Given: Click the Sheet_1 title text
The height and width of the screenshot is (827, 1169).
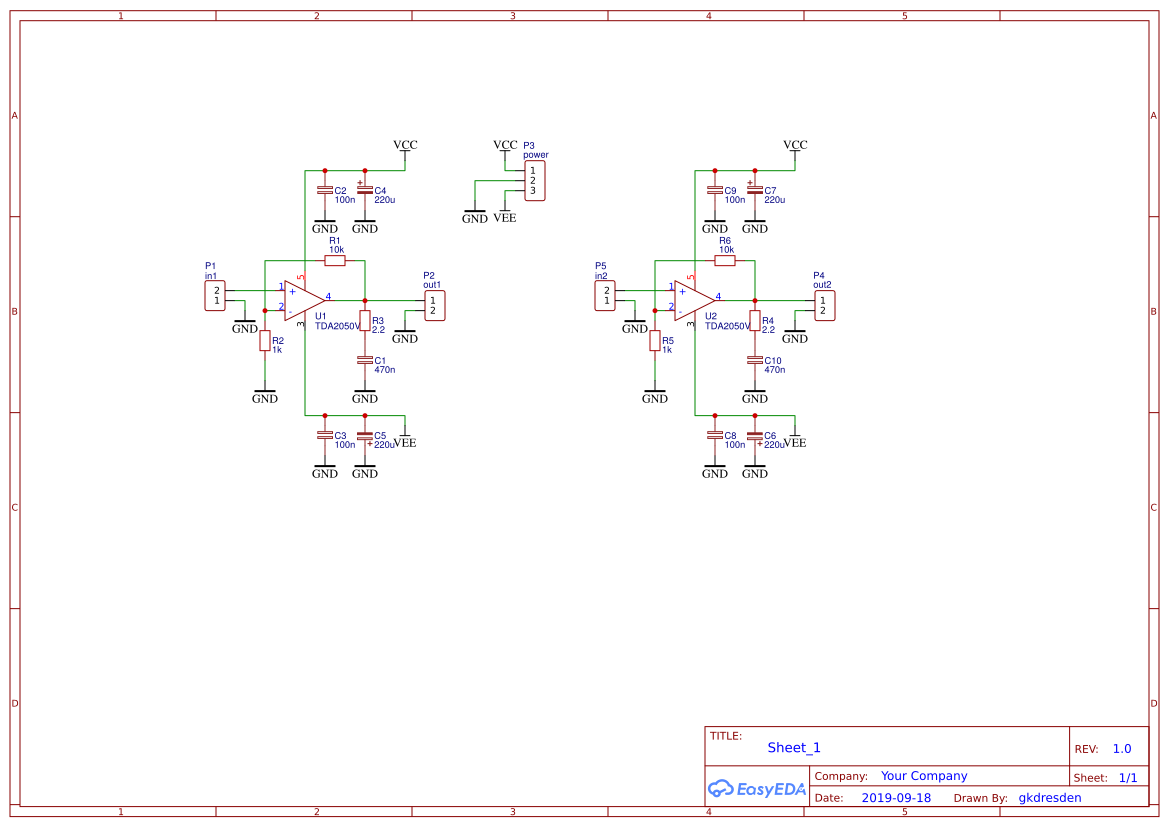Looking at the screenshot, I should click(793, 747).
